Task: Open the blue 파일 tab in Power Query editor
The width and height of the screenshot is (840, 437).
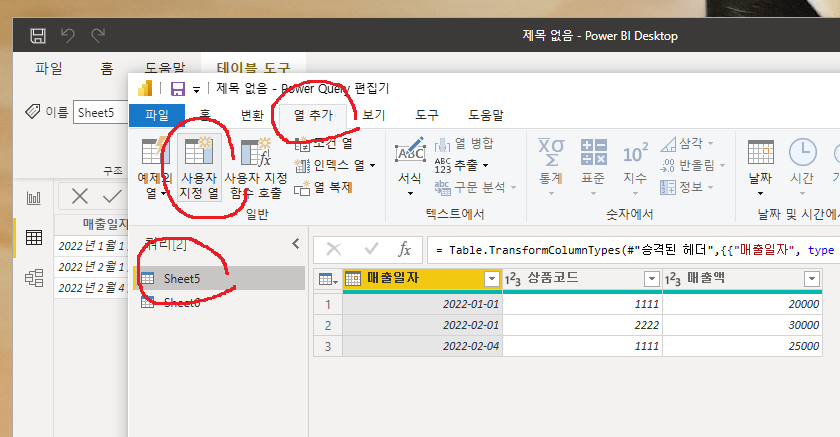Action: point(157,115)
